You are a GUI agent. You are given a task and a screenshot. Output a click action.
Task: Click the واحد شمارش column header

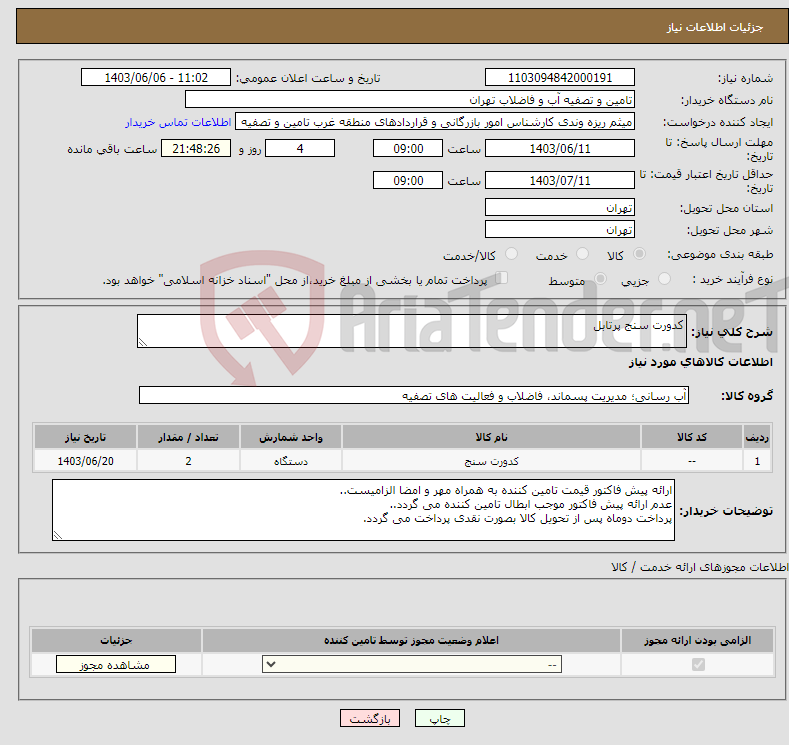tap(291, 437)
